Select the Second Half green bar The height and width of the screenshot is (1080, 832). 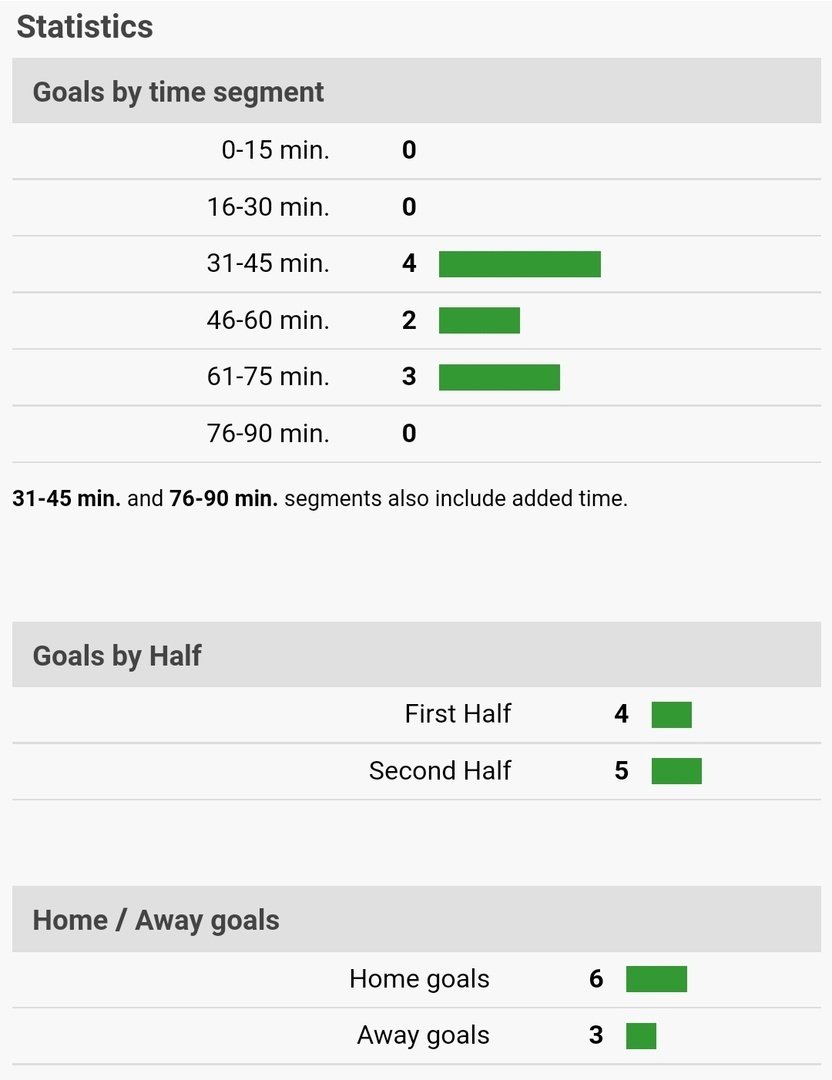tap(676, 771)
